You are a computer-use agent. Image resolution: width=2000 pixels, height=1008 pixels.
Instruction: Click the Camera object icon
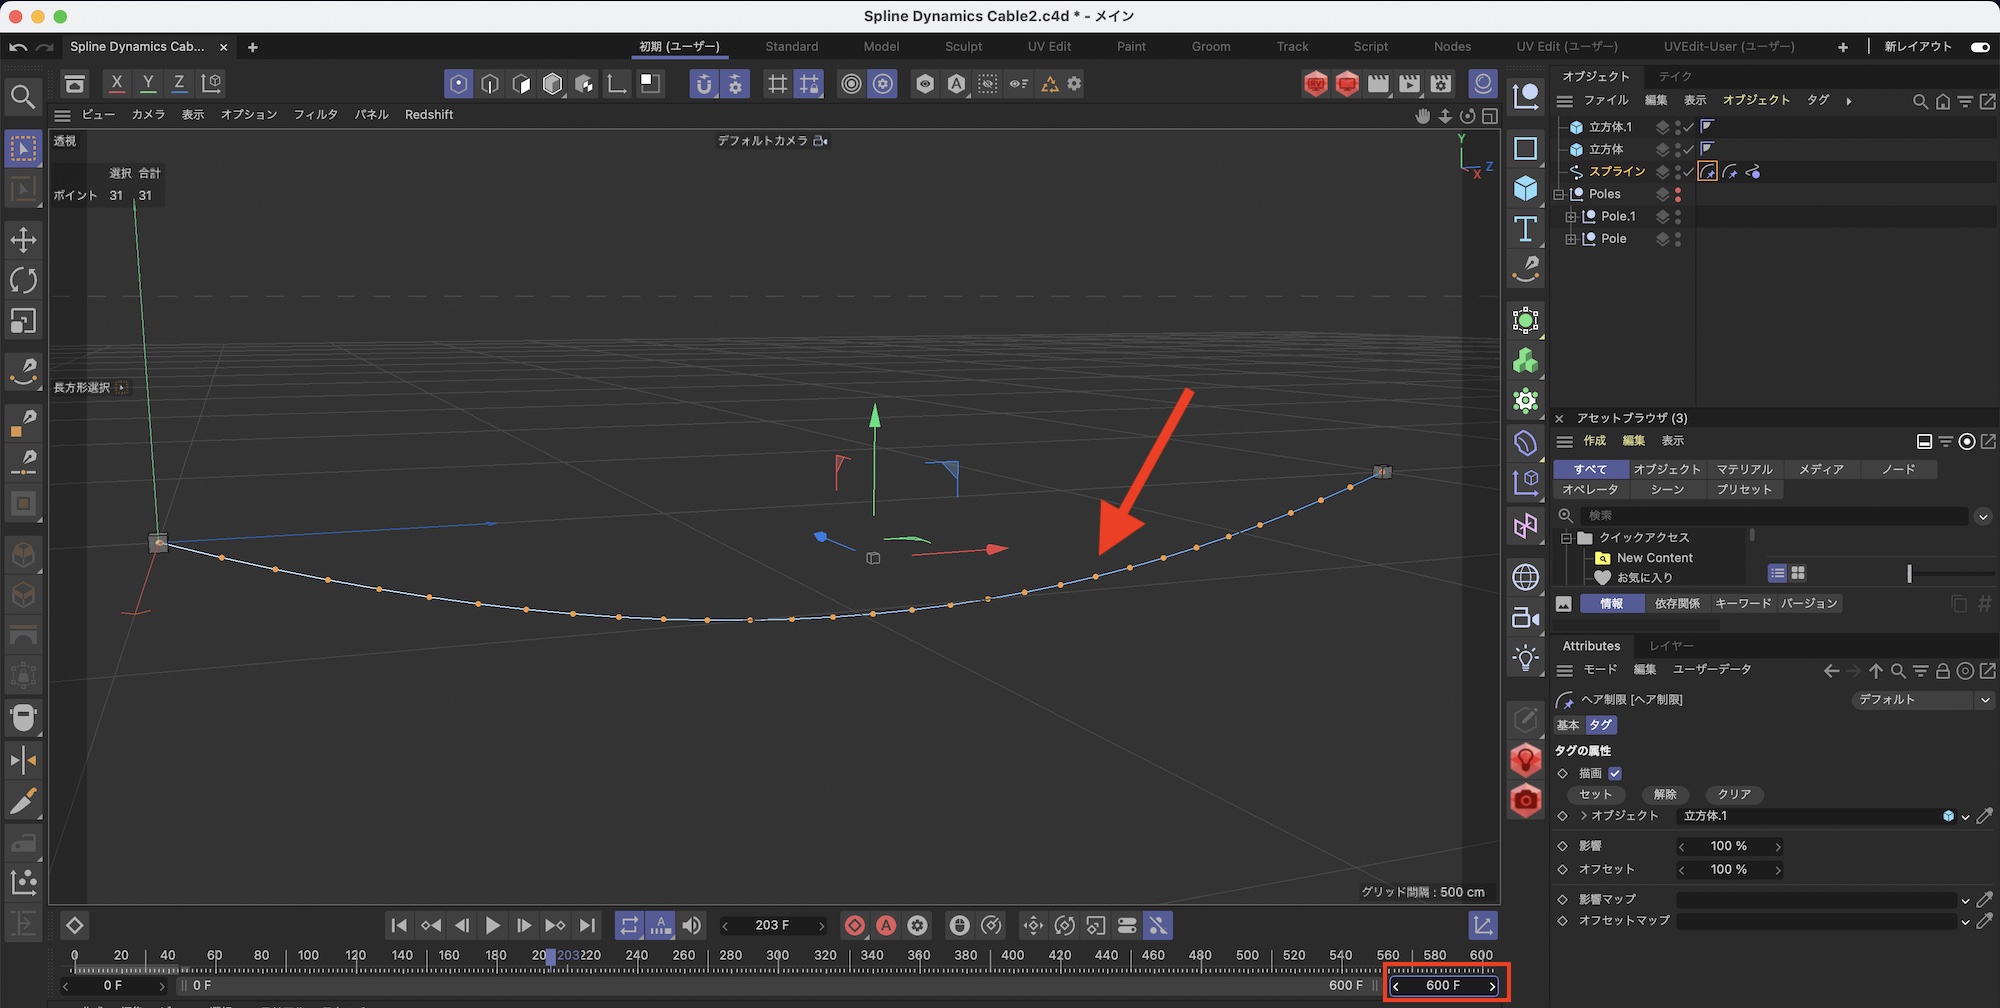coord(1525,618)
